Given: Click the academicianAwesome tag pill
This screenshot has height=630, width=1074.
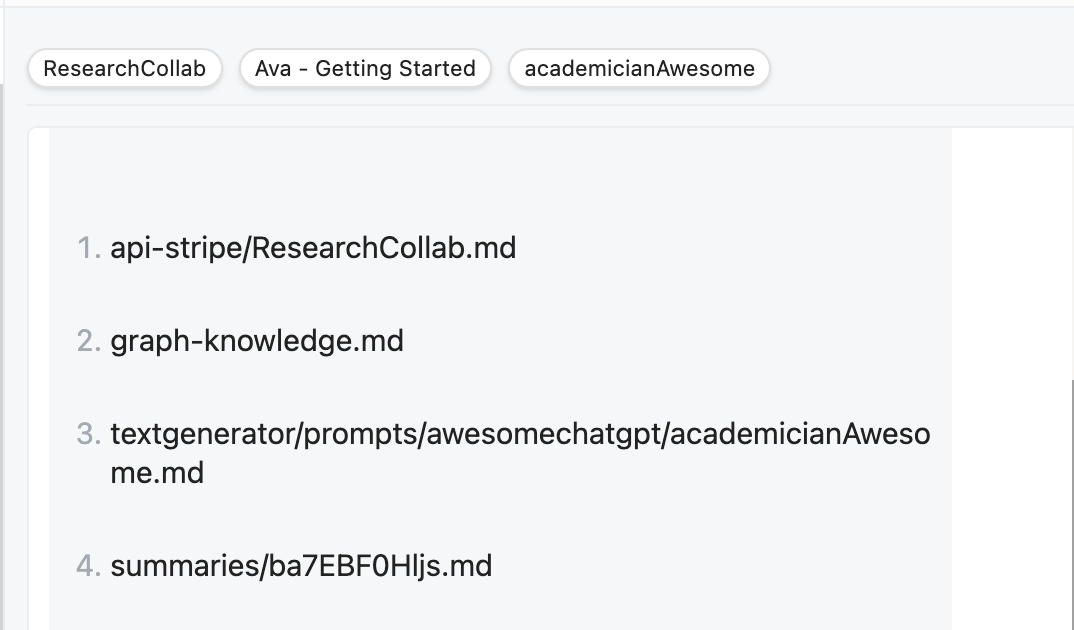Looking at the screenshot, I should coord(638,68).
